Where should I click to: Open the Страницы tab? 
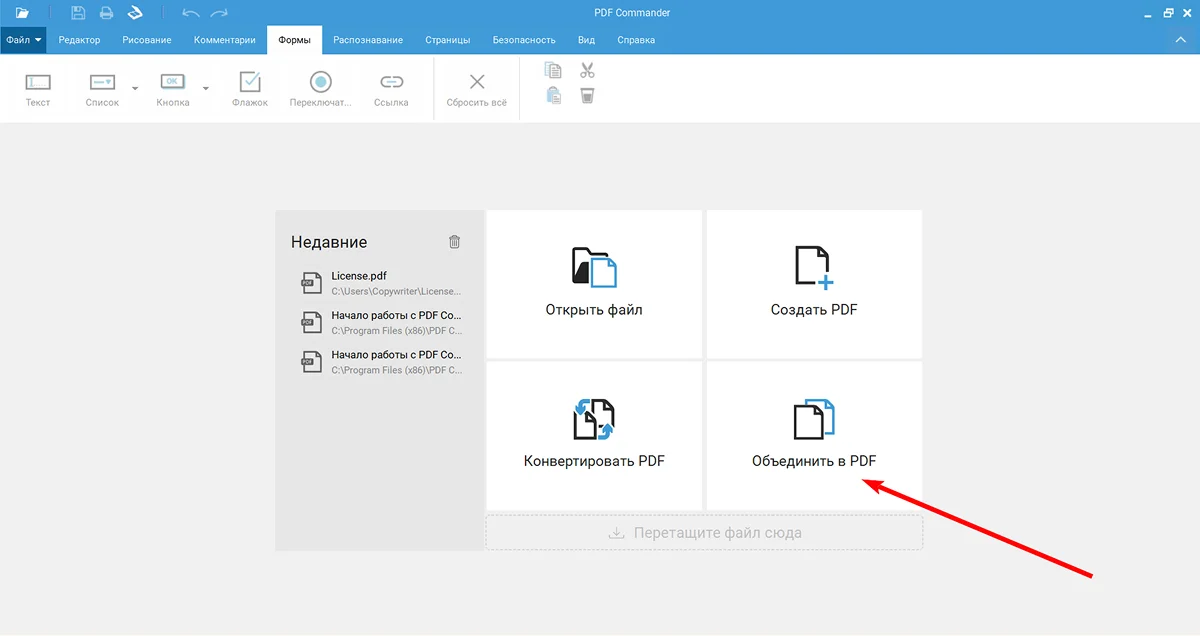pos(448,40)
